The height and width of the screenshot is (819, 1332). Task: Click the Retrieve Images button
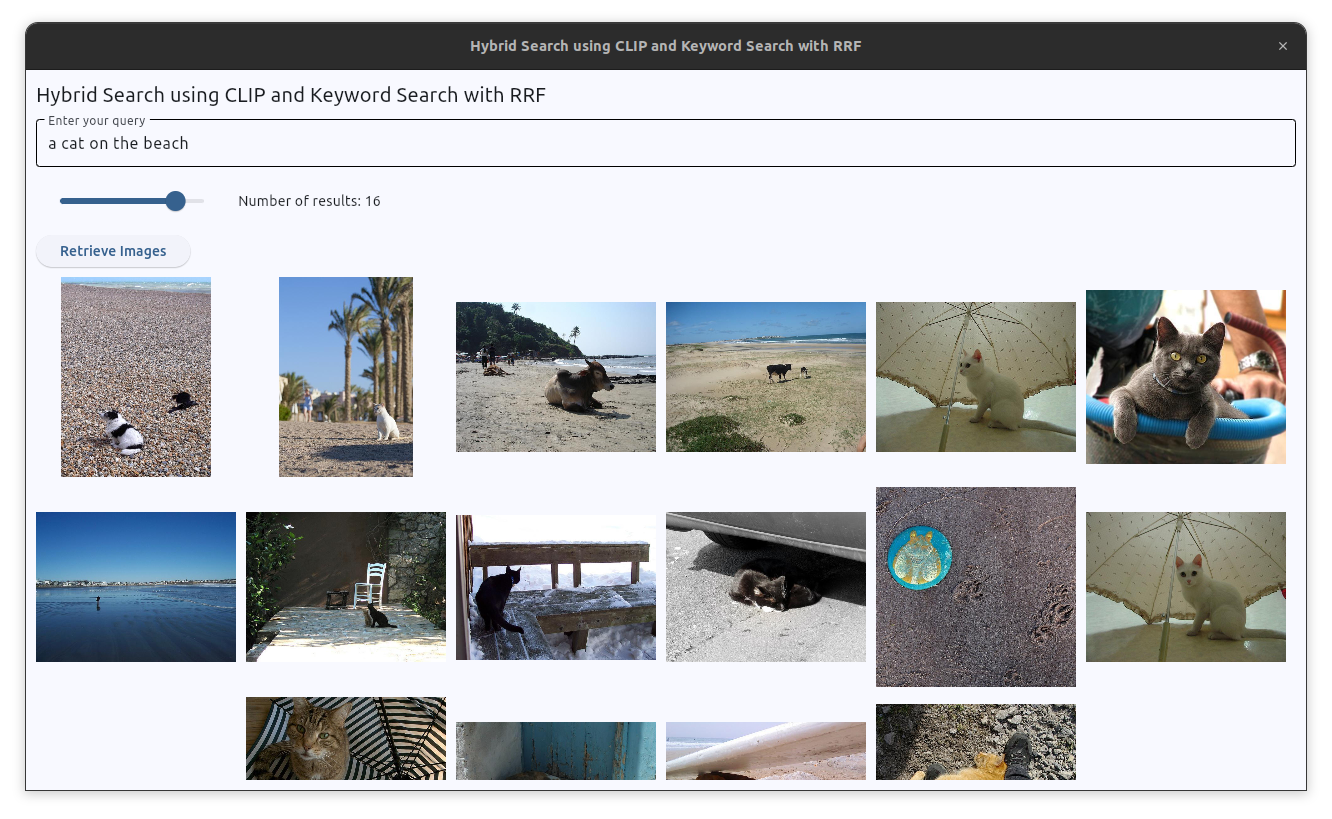113,251
